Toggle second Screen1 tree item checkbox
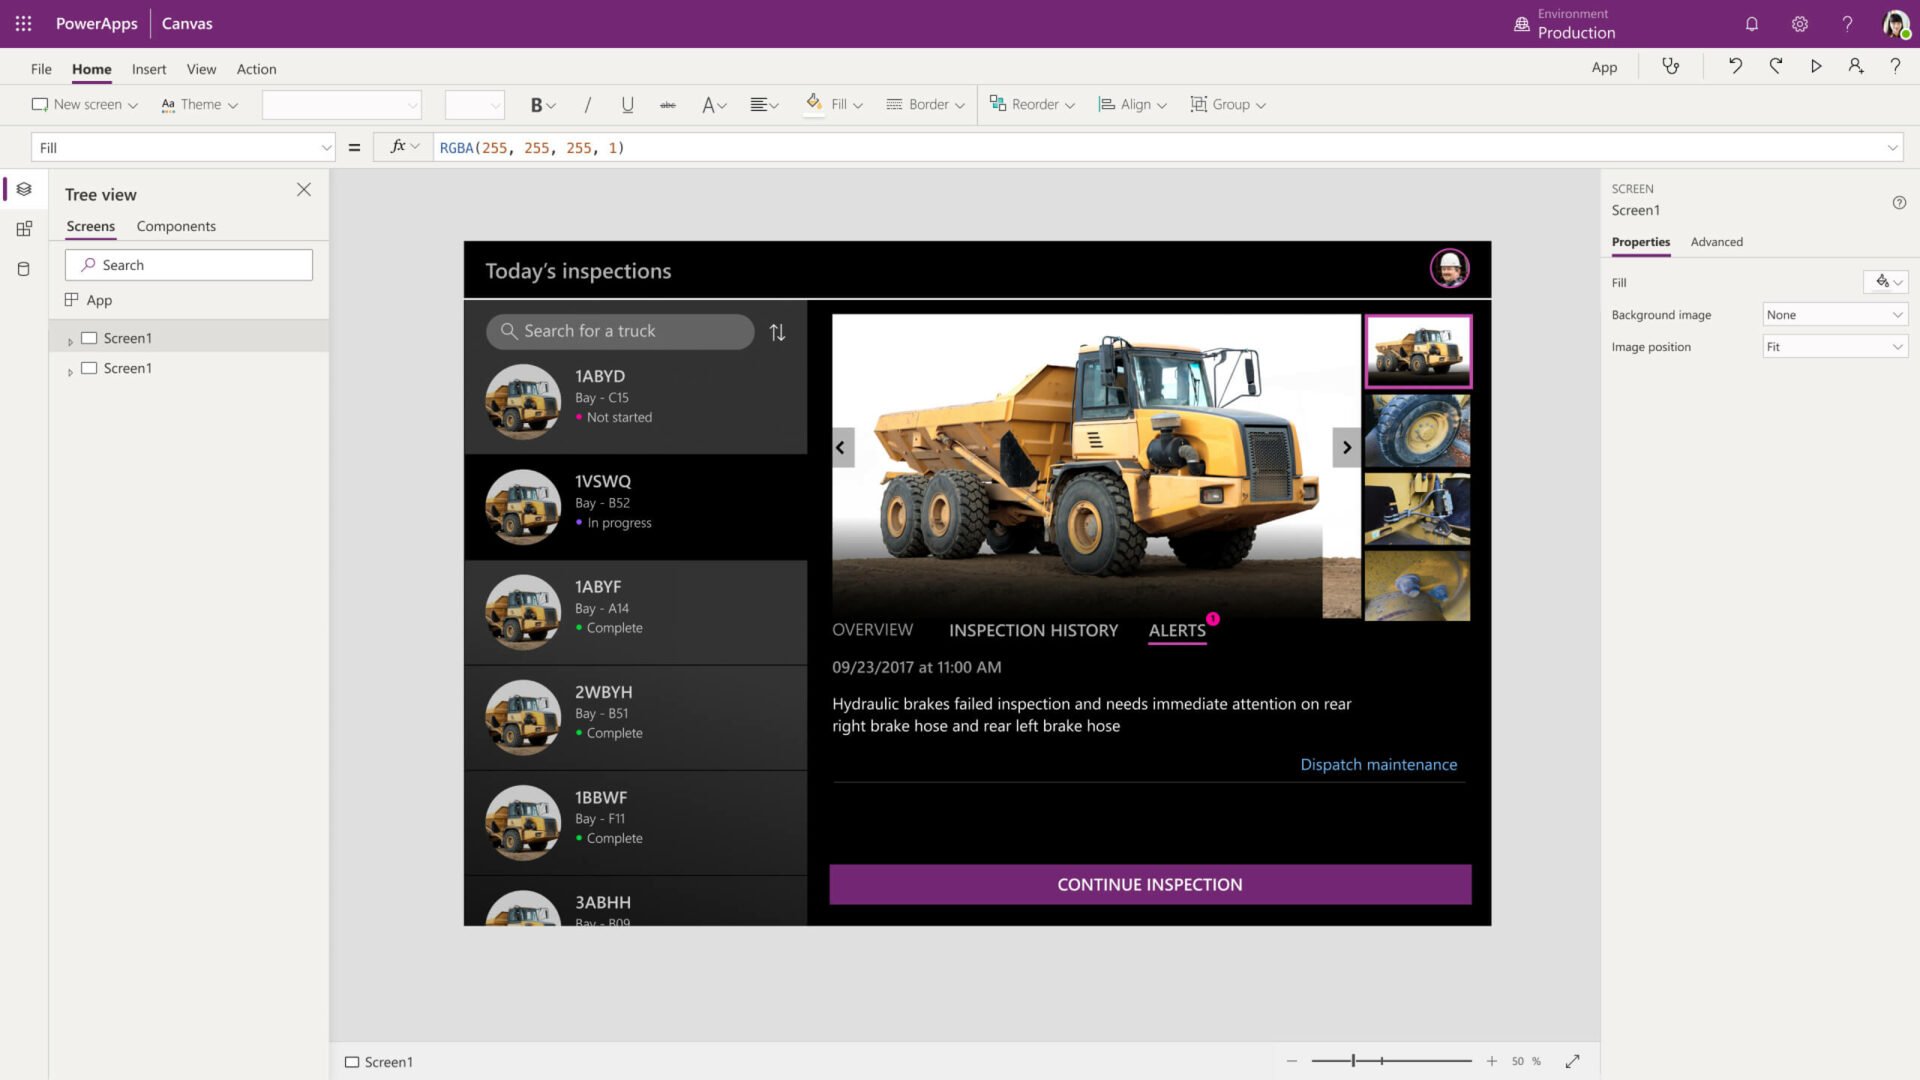This screenshot has height=1080, width=1920. pos(90,367)
